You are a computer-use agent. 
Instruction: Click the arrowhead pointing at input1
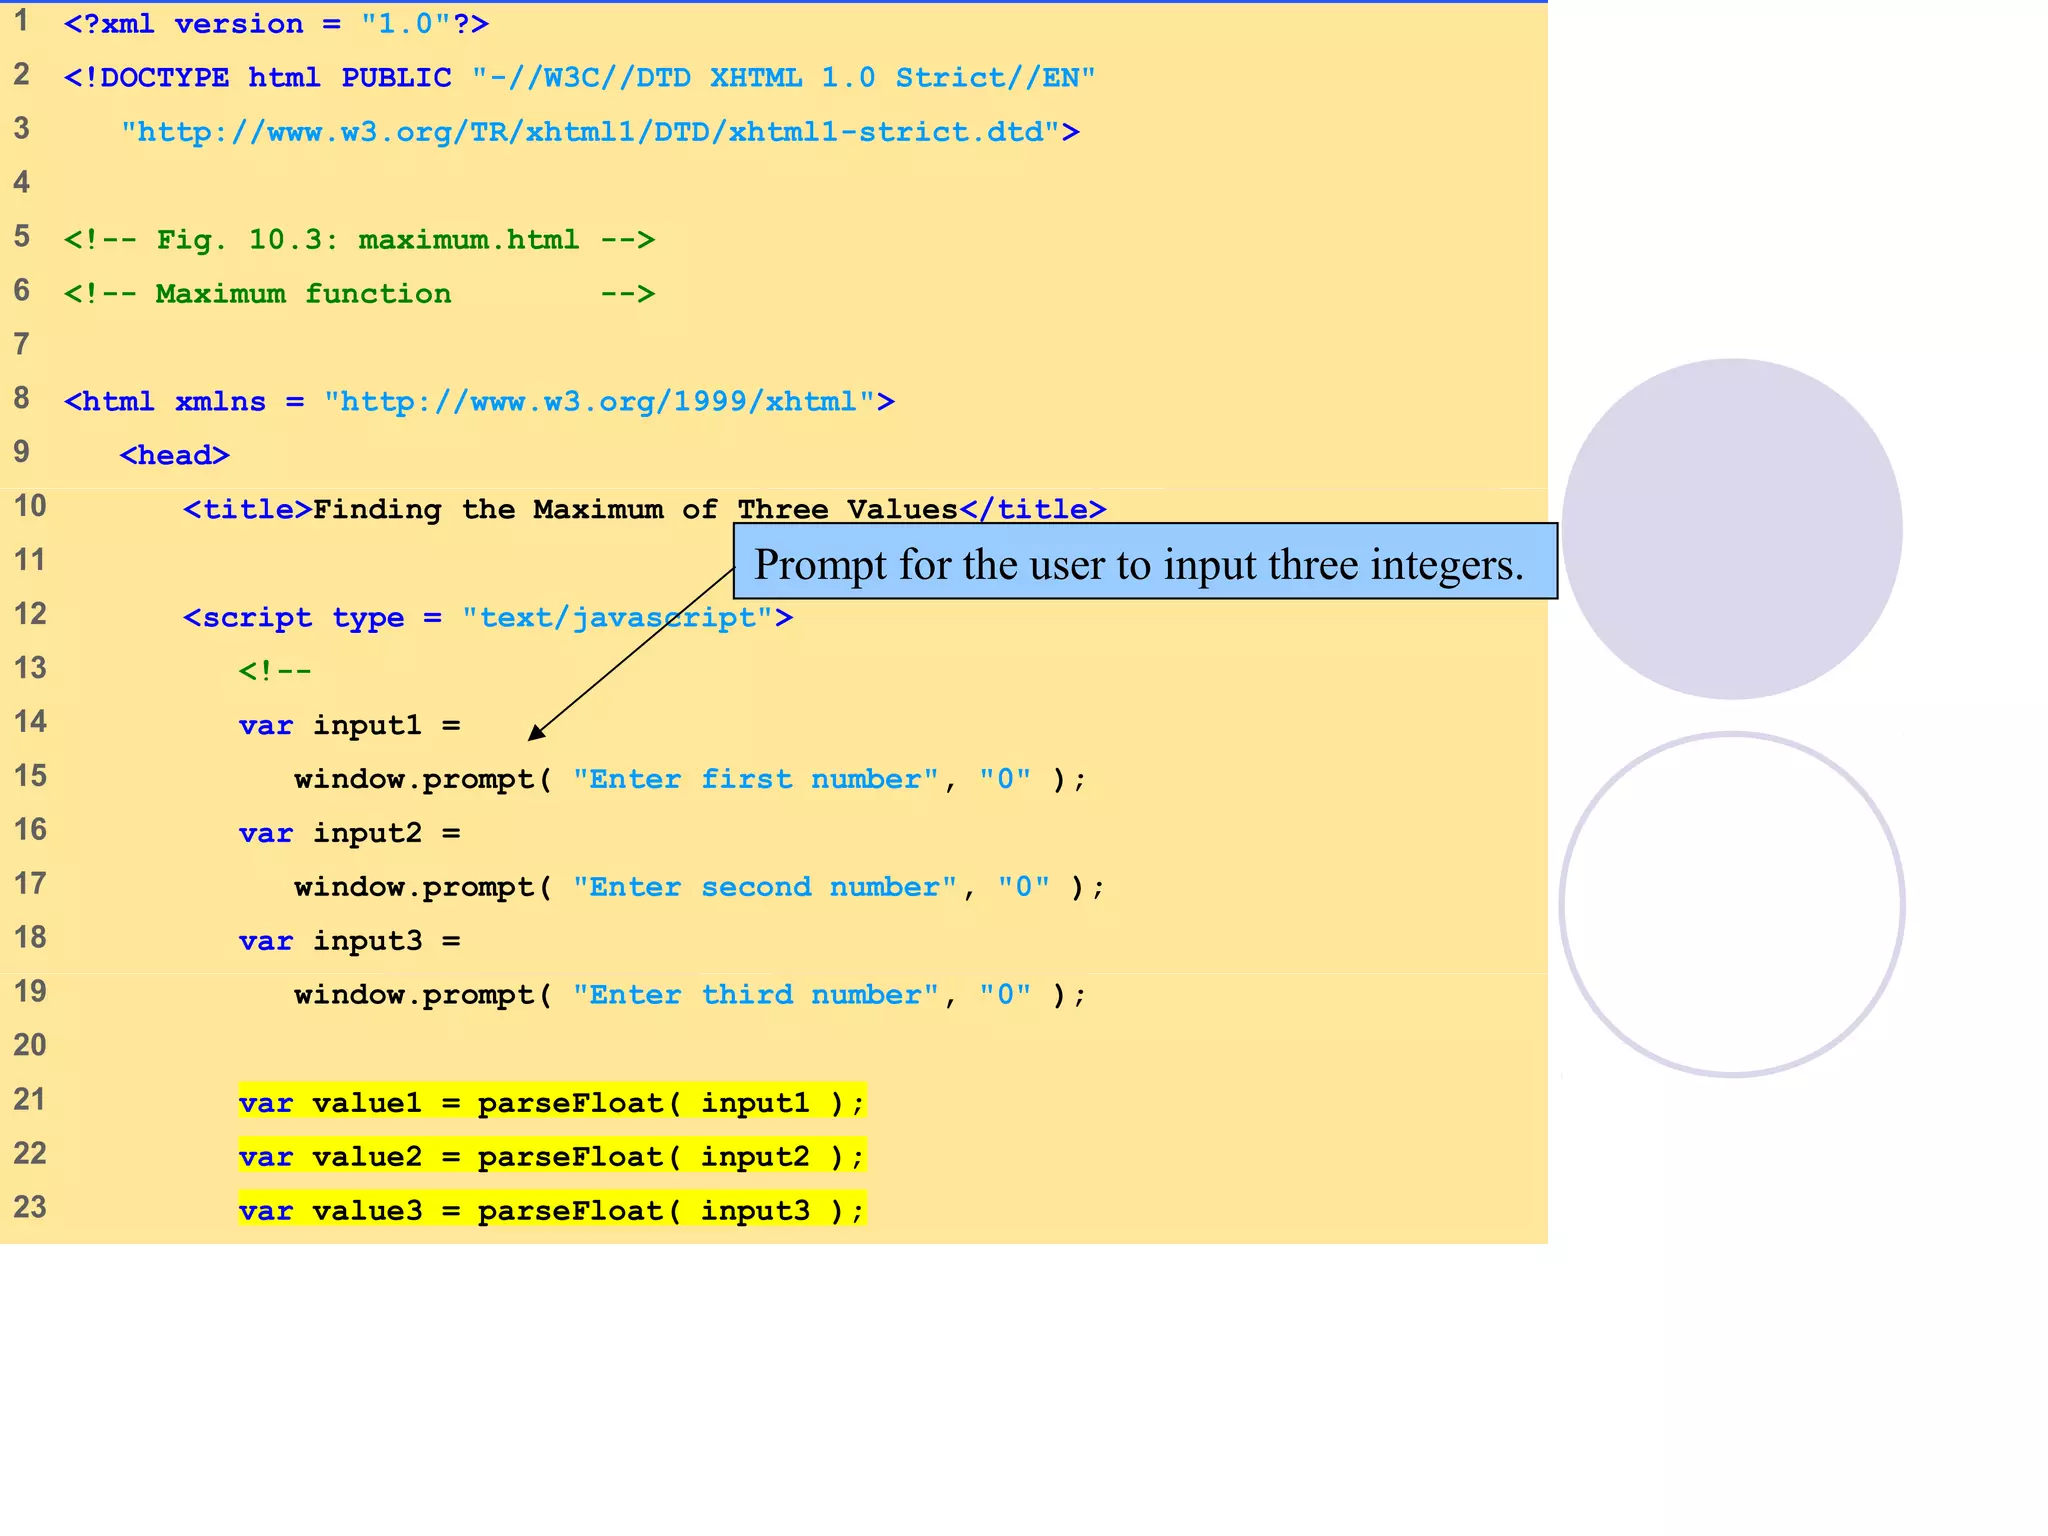[x=537, y=733]
